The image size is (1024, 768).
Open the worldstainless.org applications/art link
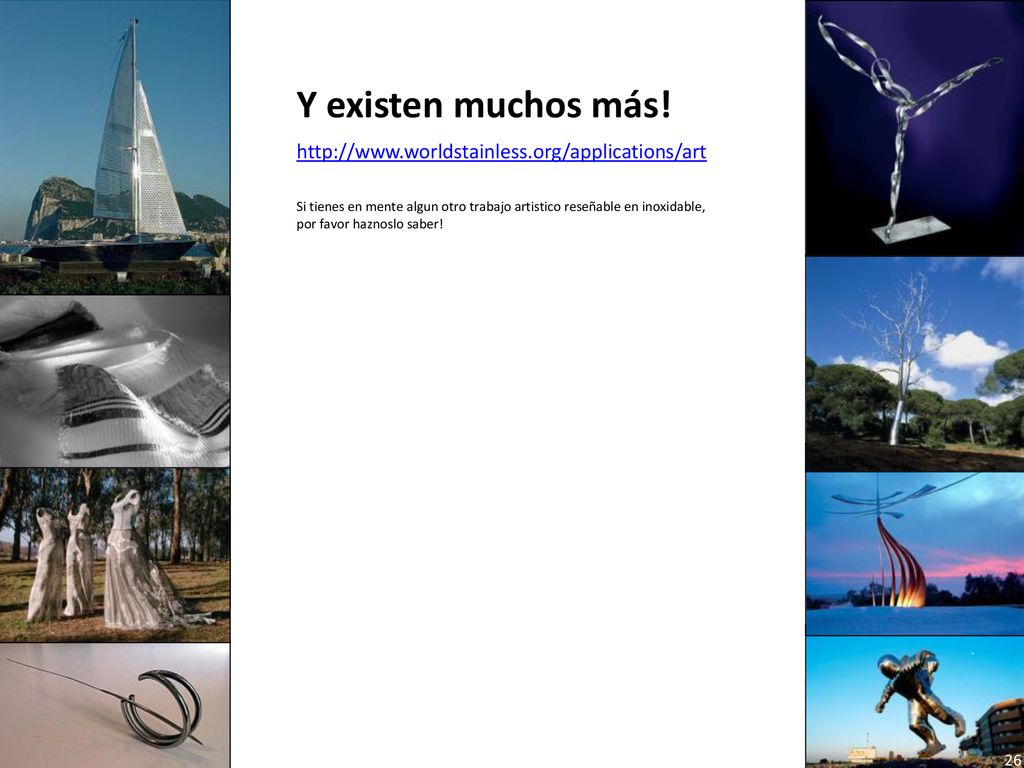tap(501, 152)
